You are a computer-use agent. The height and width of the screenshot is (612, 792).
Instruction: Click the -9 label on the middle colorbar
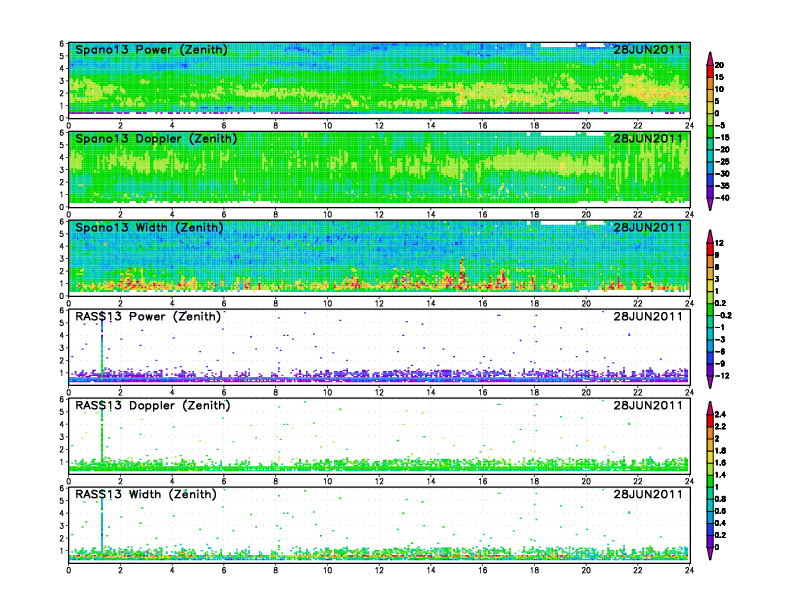(x=720, y=364)
